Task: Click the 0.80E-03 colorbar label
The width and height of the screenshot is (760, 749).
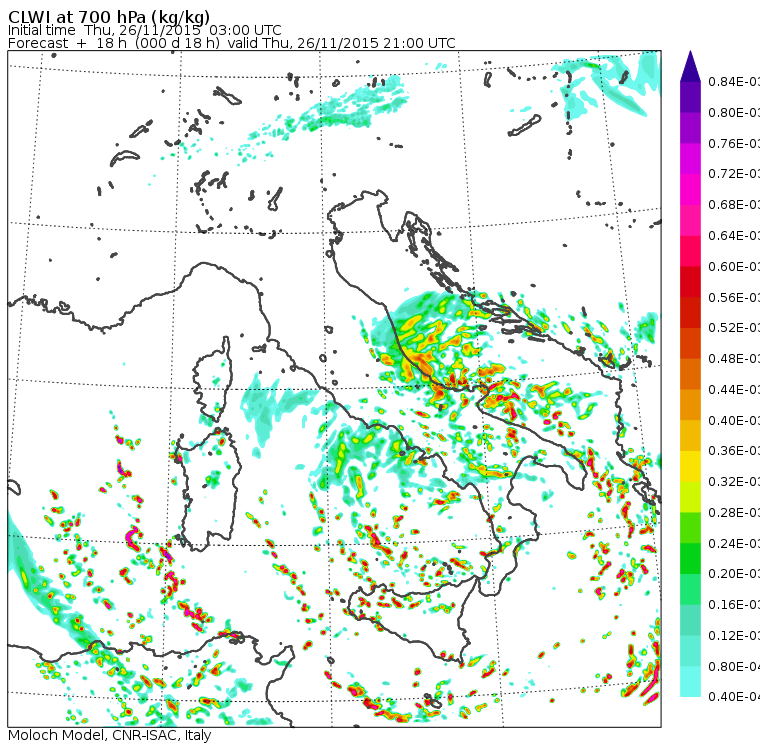Action: coord(734,112)
